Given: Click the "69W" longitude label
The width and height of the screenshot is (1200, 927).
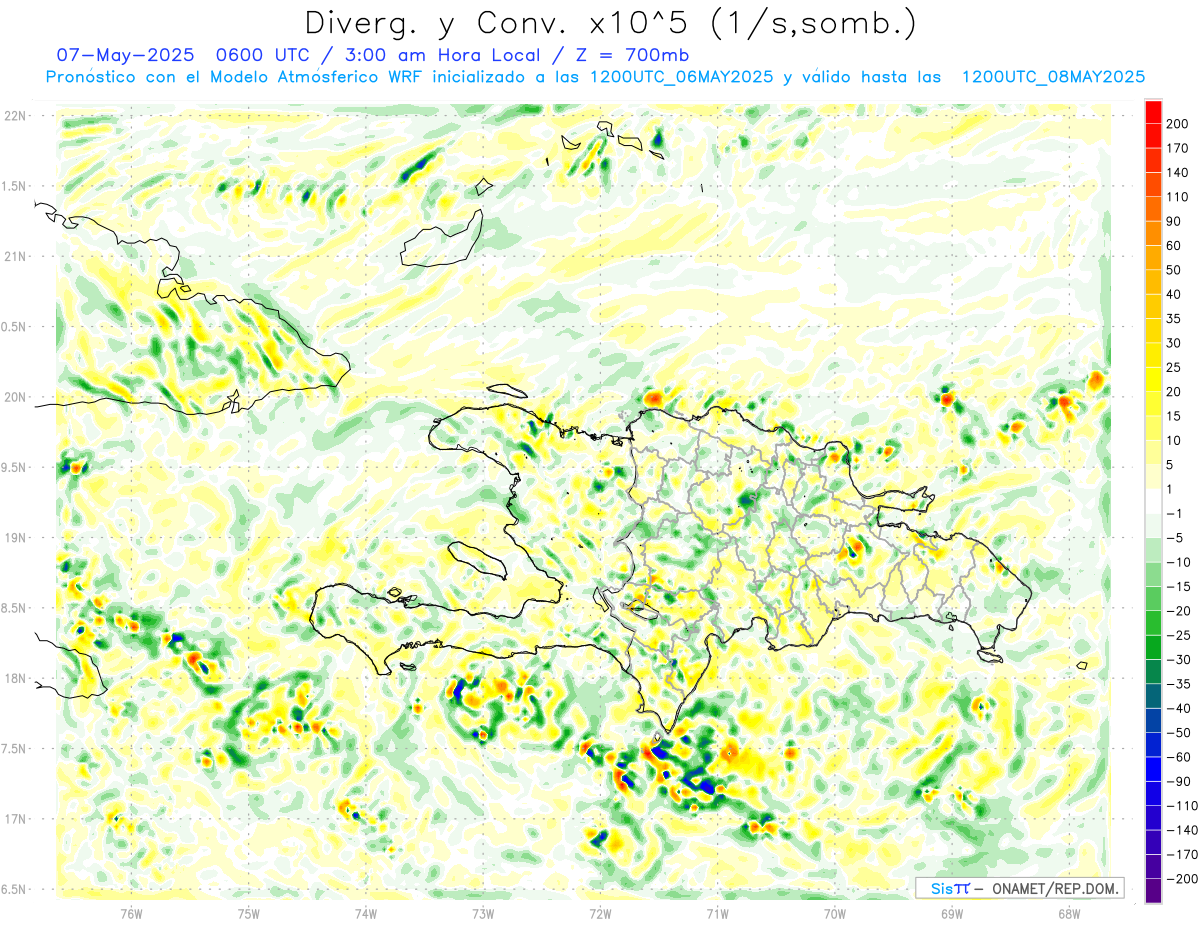Looking at the screenshot, I should pyautogui.click(x=952, y=914).
